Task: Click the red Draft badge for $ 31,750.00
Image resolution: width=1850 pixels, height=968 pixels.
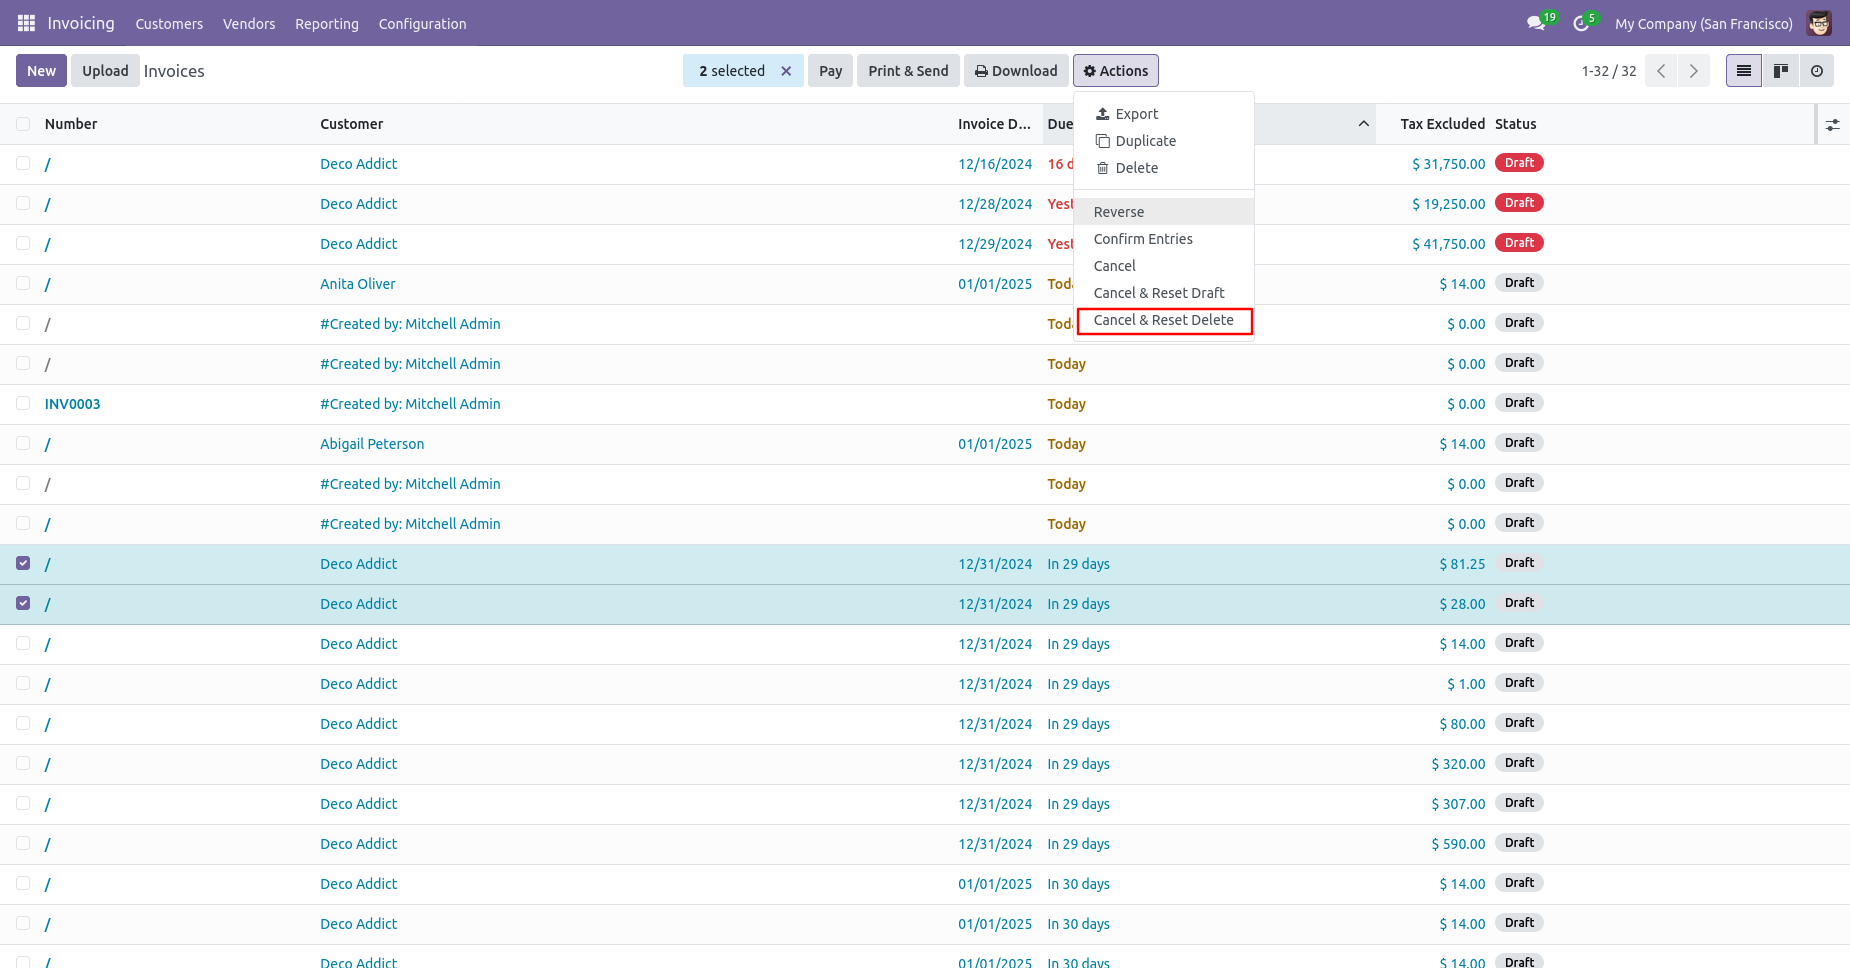Action: [1519, 163]
